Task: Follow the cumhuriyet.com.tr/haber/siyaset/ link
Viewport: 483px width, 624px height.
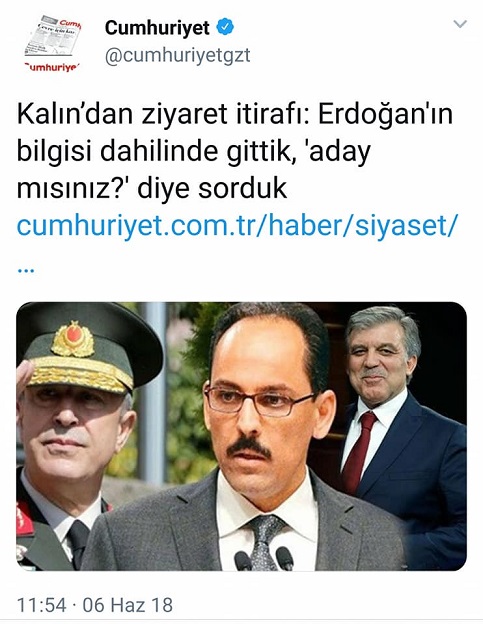Action: [x=238, y=224]
